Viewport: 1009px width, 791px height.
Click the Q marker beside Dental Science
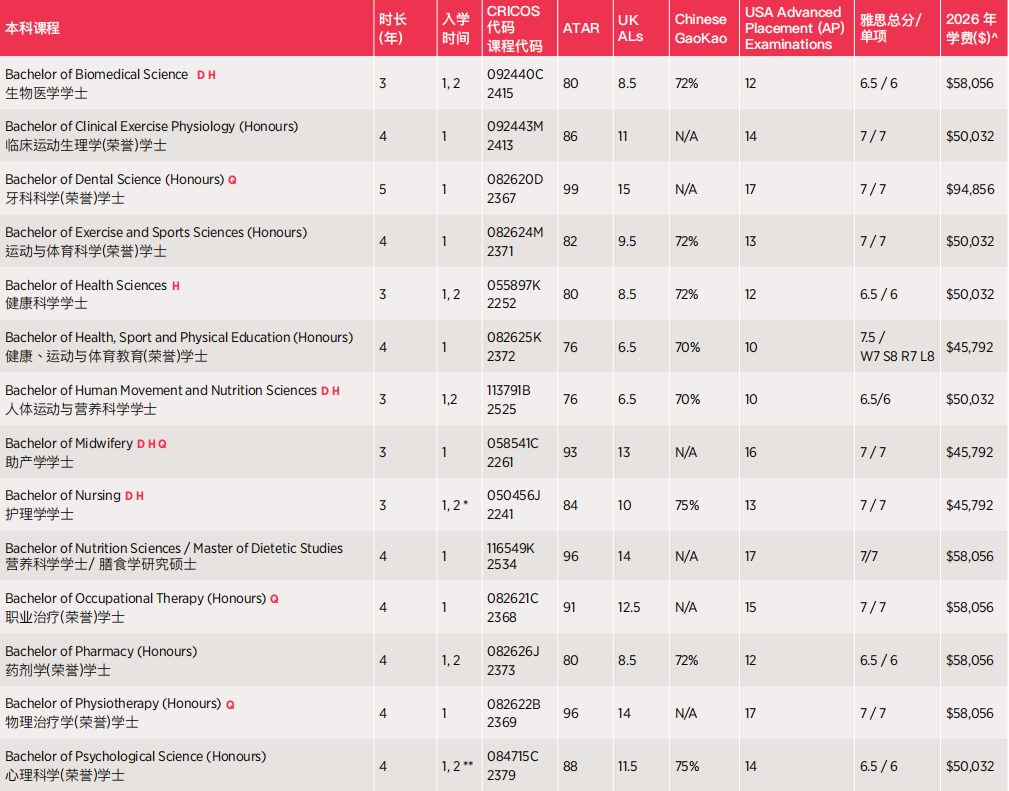[232, 180]
